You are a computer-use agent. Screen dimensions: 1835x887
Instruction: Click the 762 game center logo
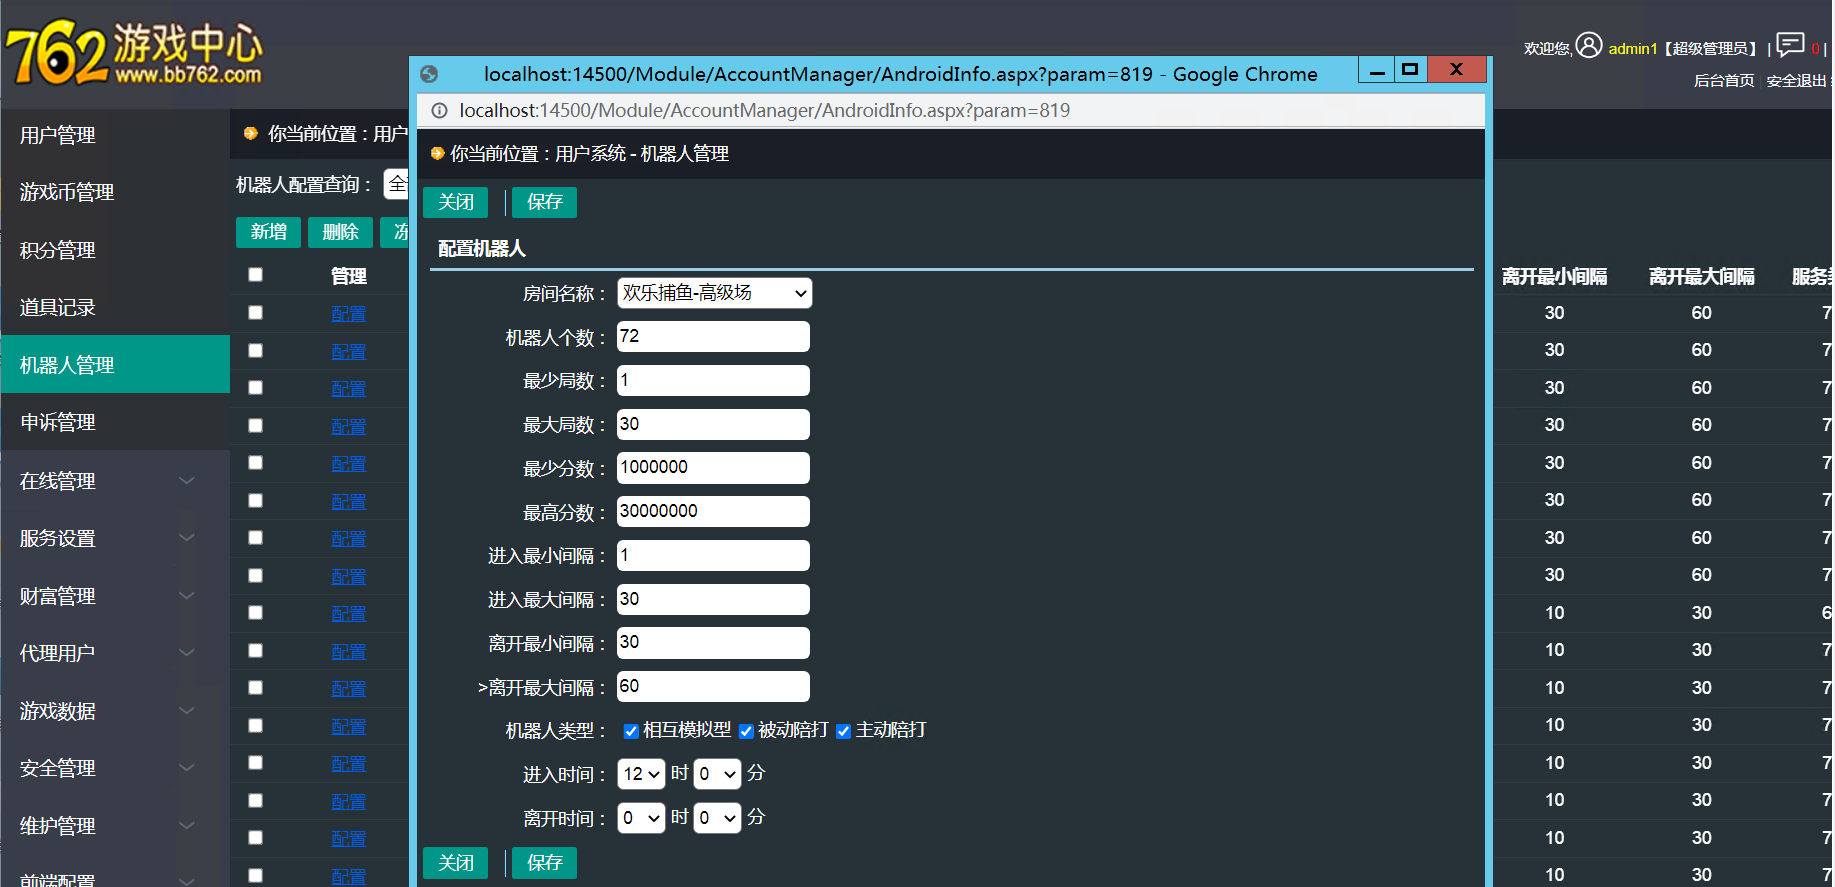coord(134,53)
